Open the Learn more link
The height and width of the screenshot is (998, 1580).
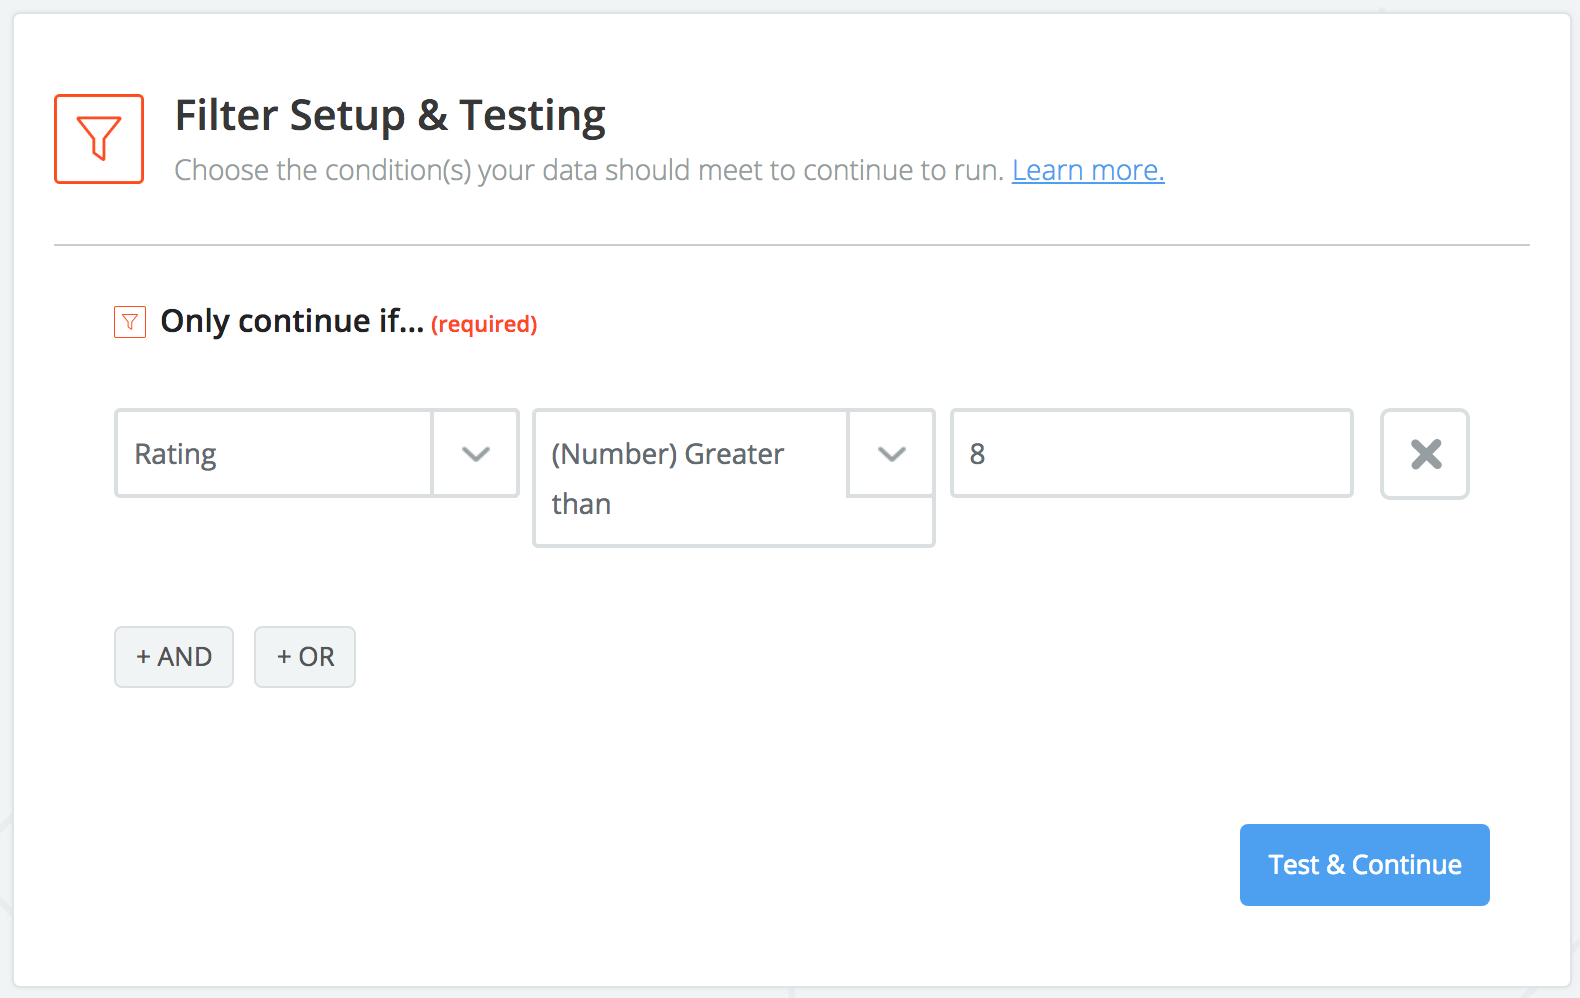[x=1087, y=169]
